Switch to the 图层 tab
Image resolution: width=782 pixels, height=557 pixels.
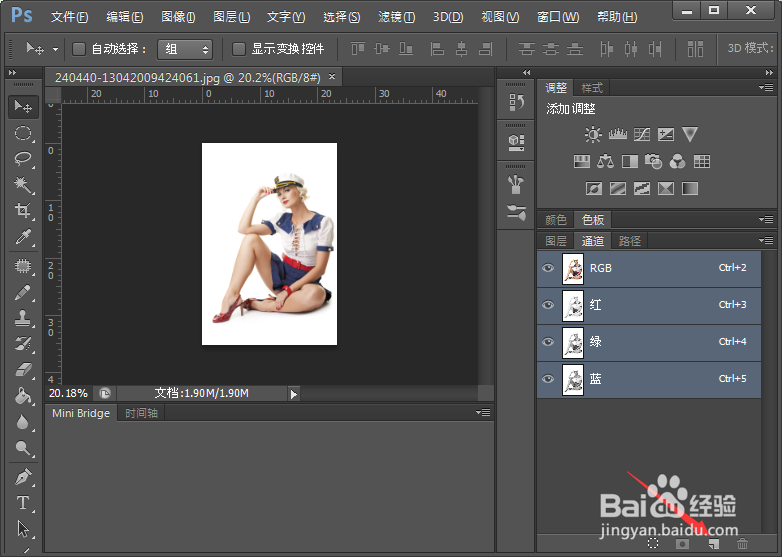click(x=556, y=241)
